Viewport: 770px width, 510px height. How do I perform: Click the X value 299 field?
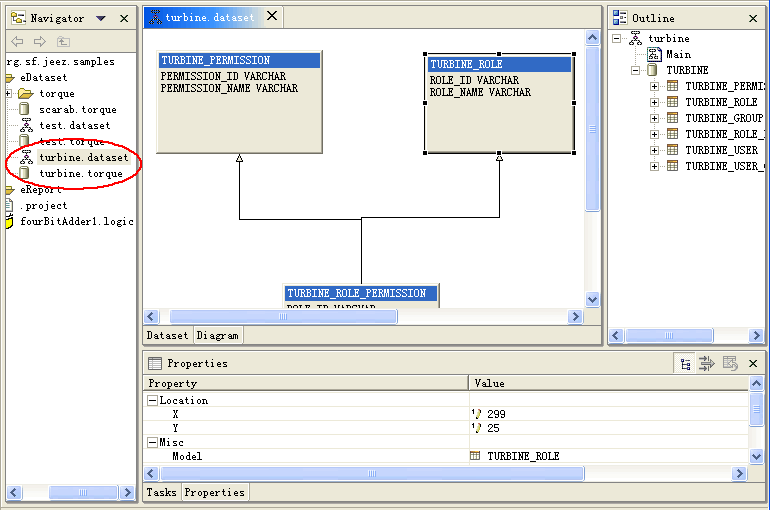click(x=609, y=414)
